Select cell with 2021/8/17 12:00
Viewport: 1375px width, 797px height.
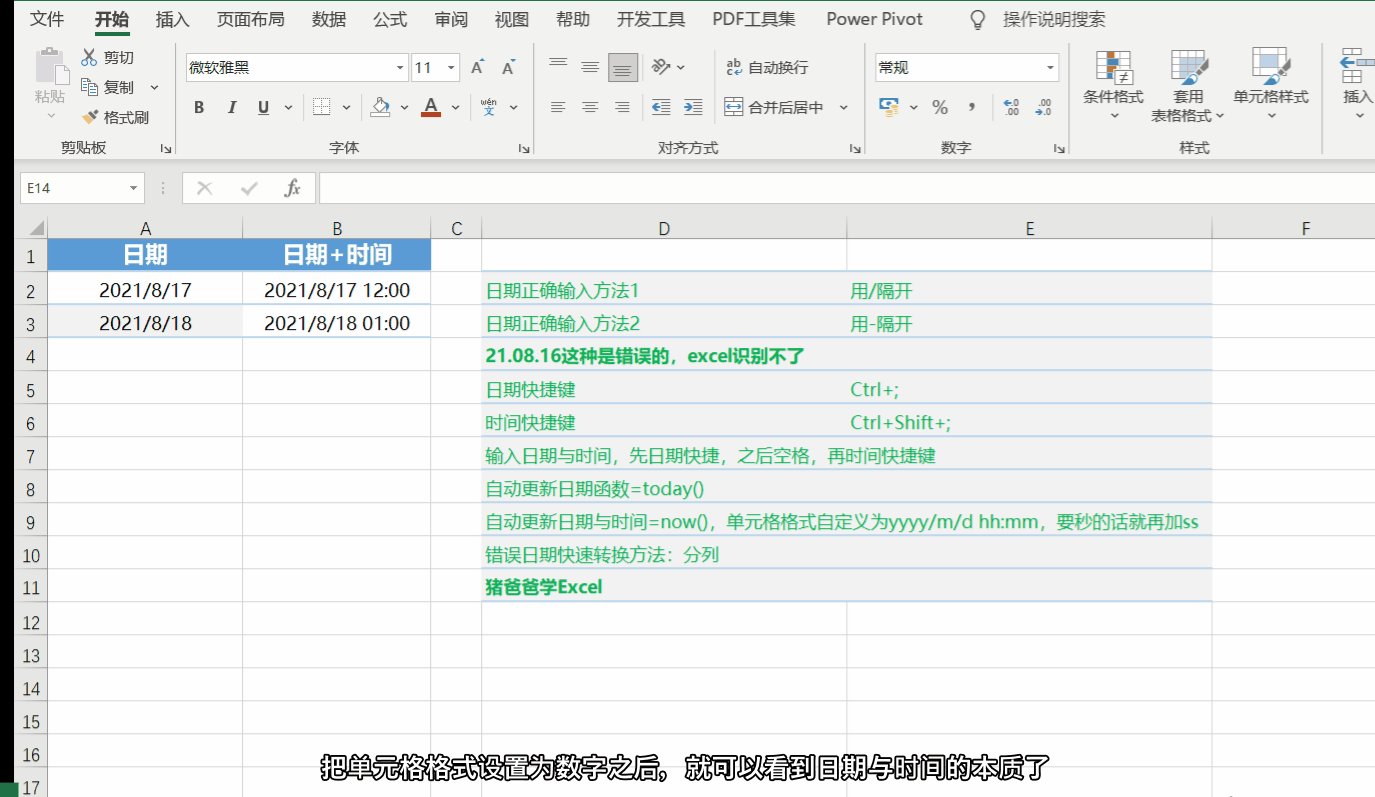(337, 290)
